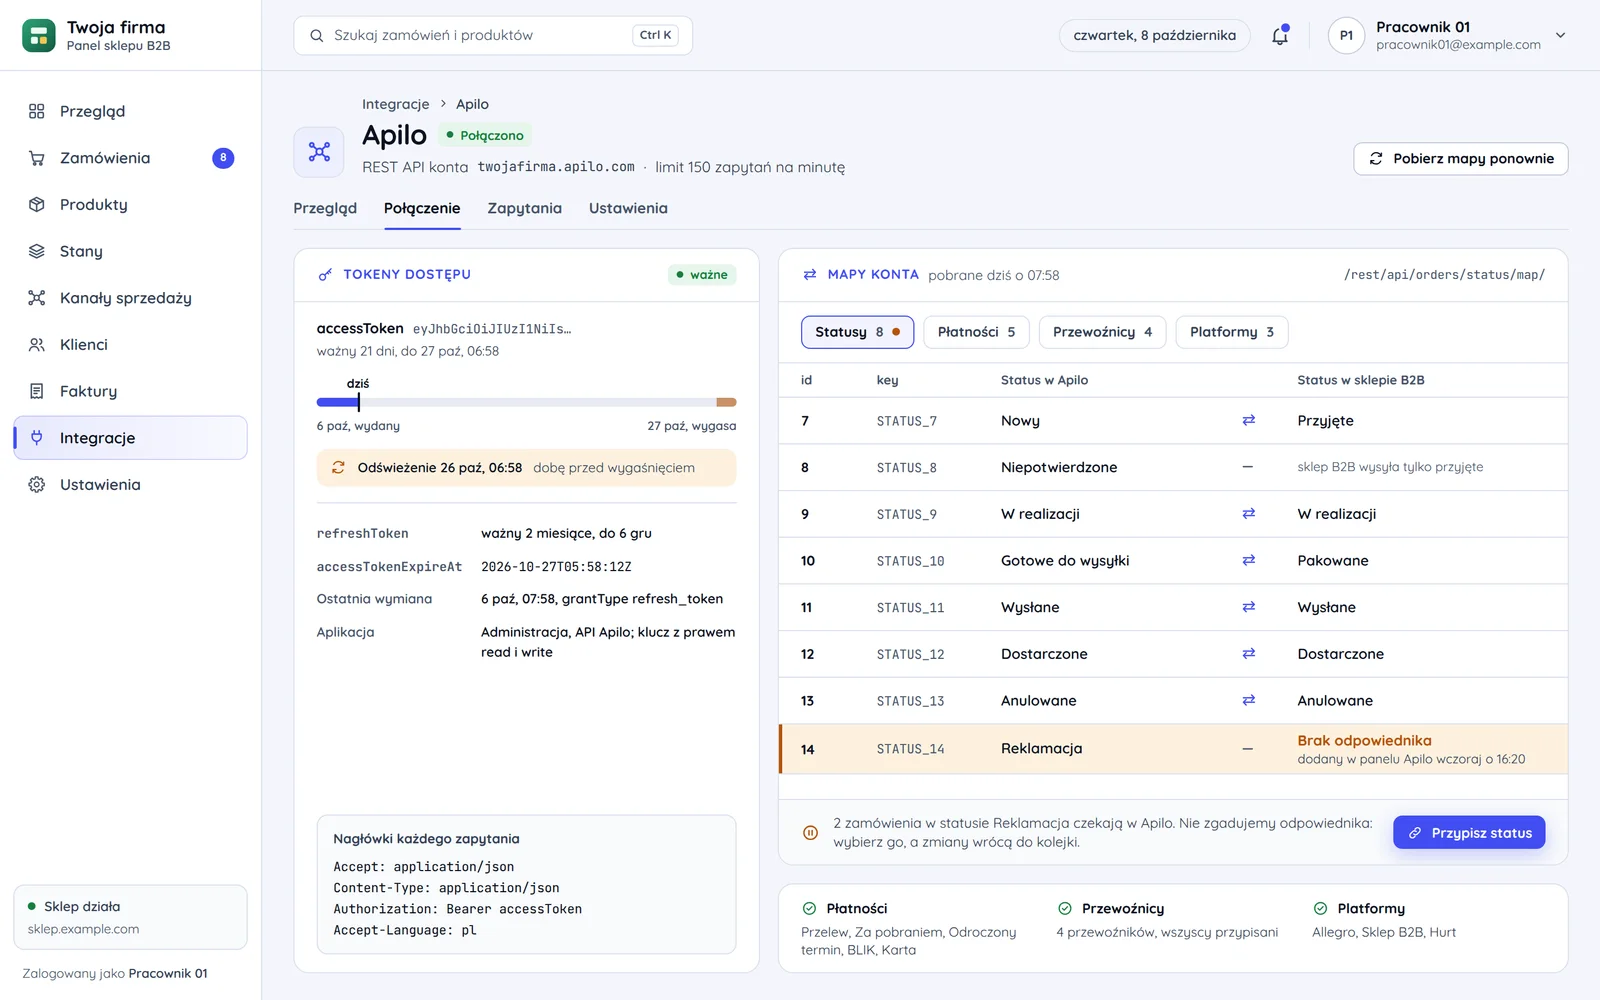Click the check icon beside Płatności summary

point(809,909)
